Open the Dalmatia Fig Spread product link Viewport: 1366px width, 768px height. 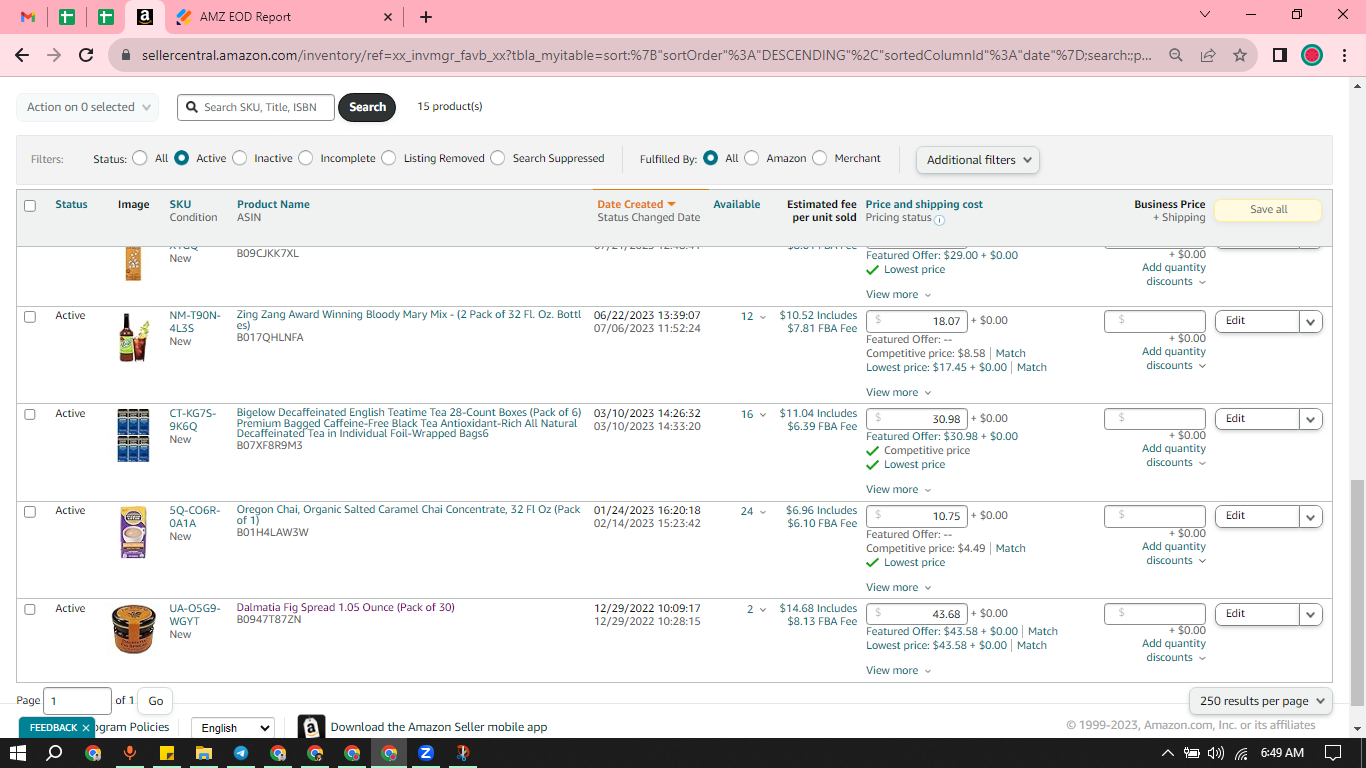point(345,607)
